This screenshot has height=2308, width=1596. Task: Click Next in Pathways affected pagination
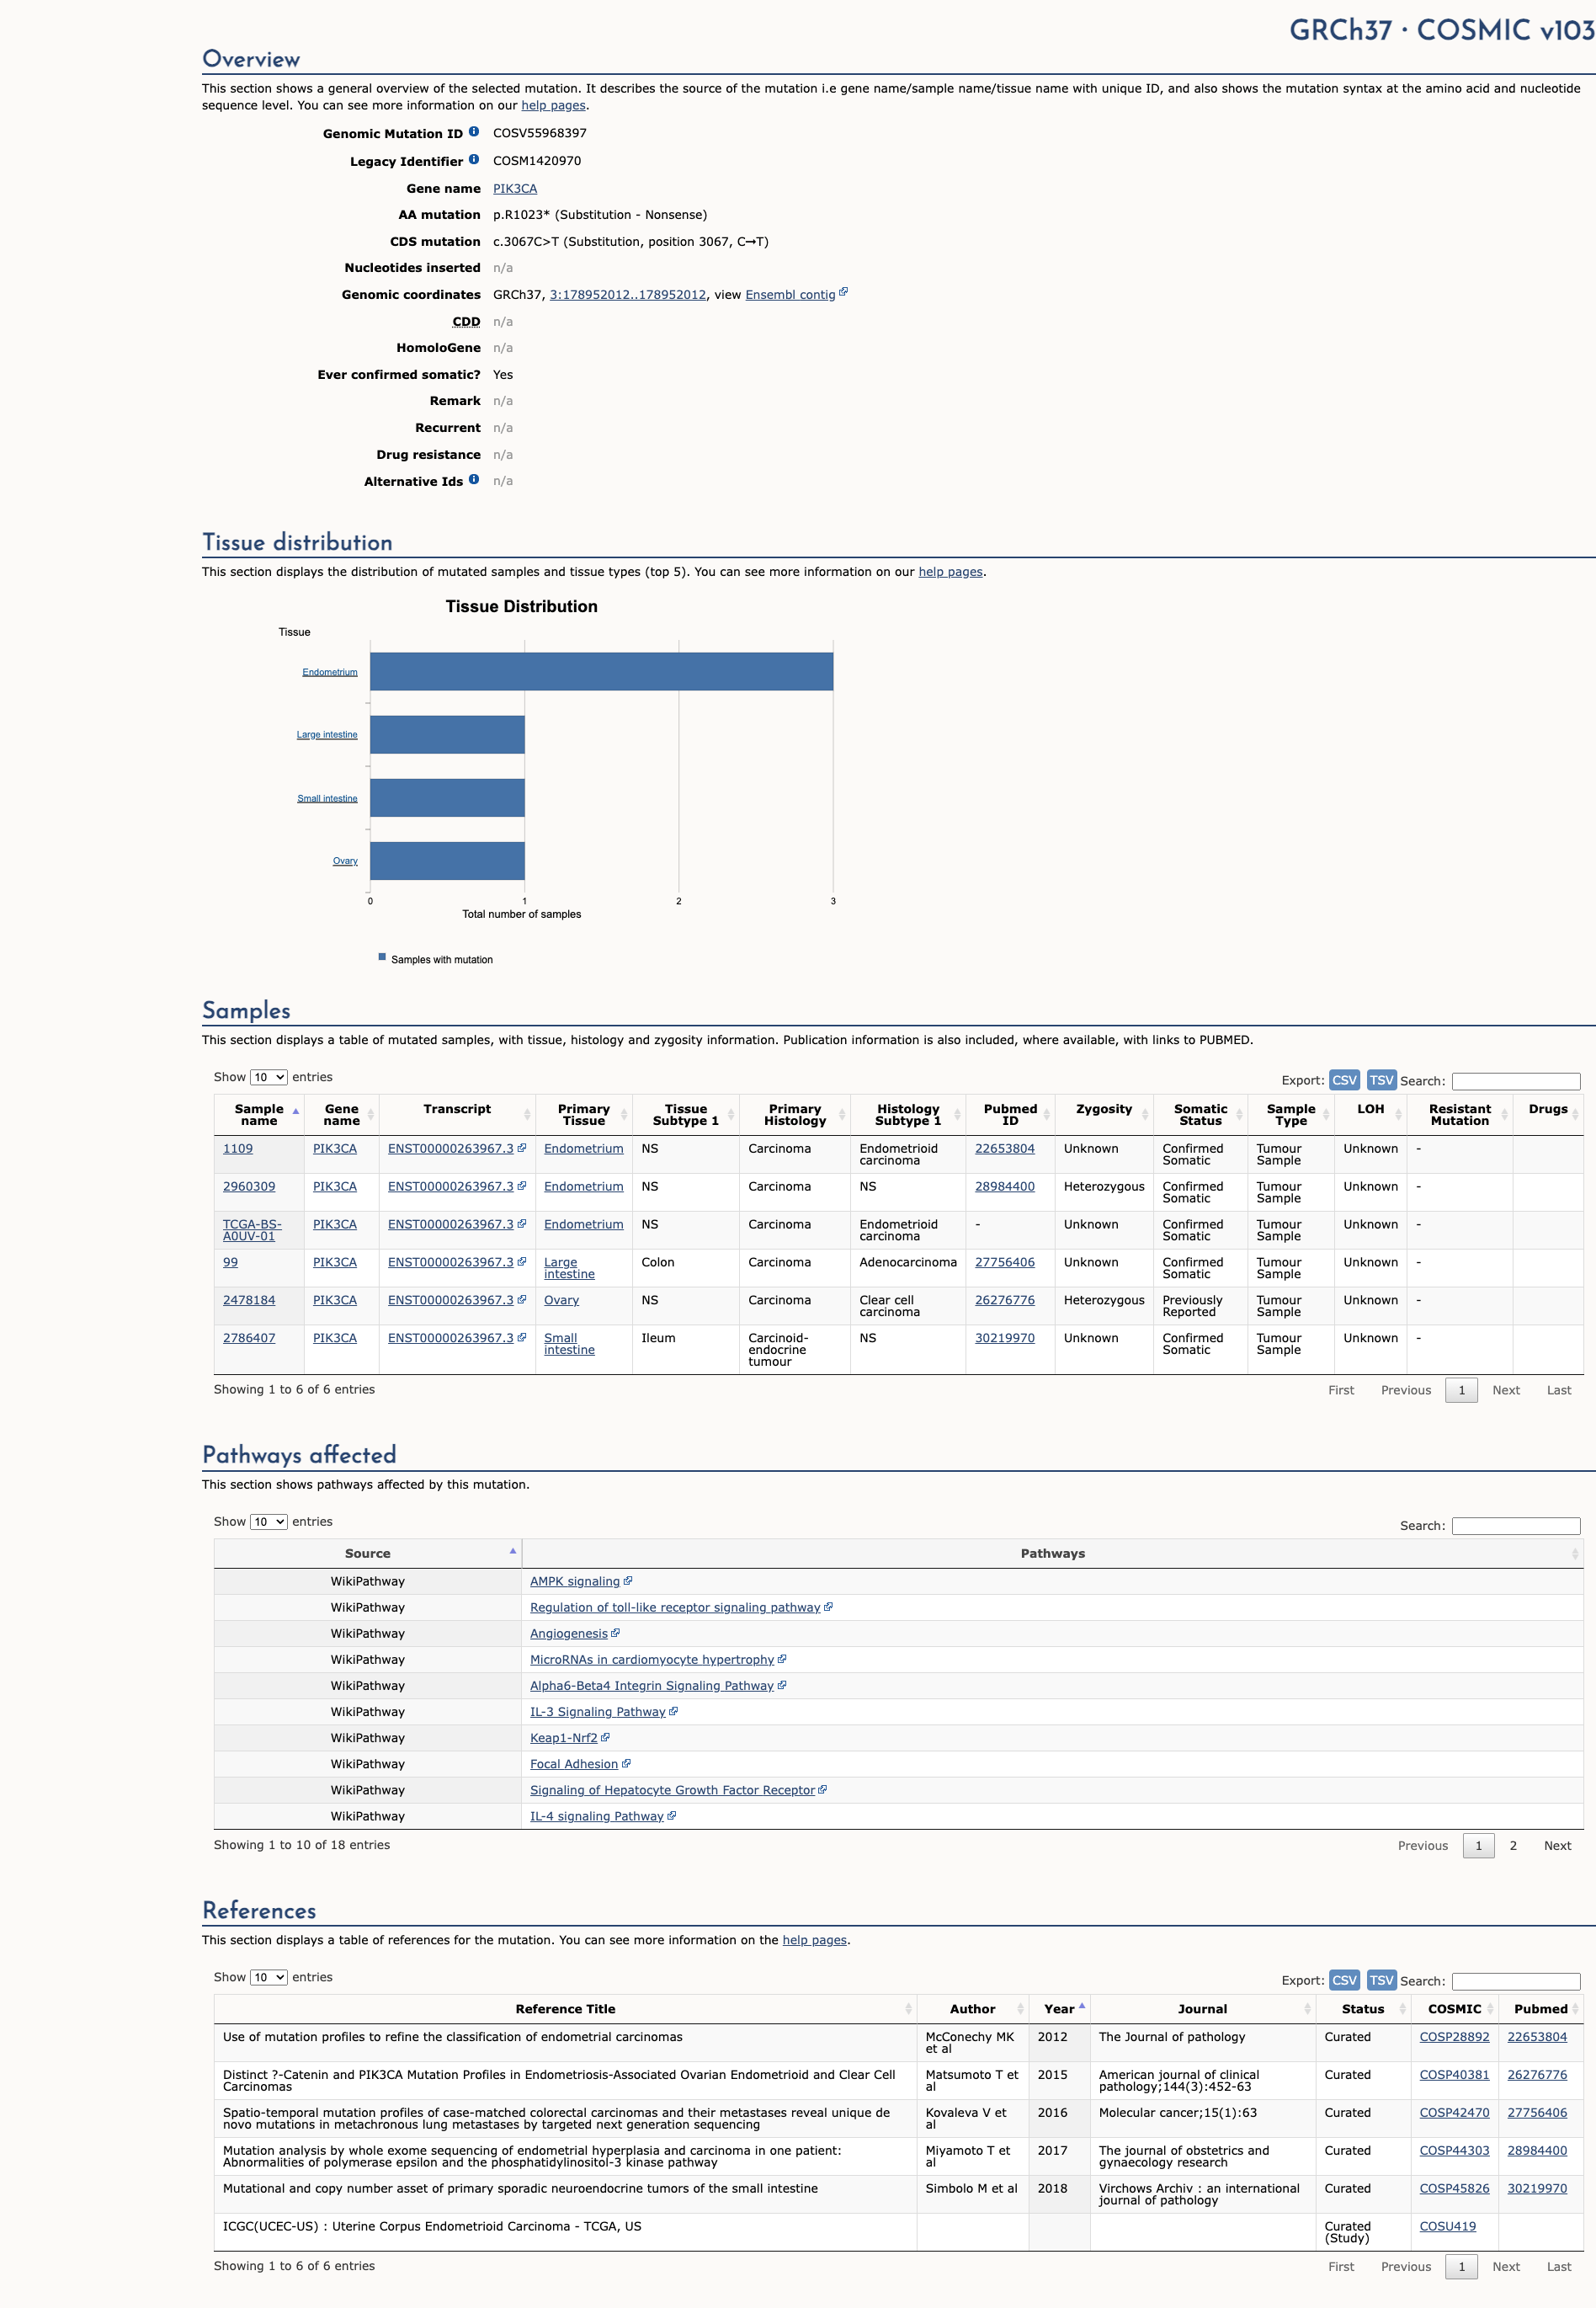[x=1557, y=1846]
